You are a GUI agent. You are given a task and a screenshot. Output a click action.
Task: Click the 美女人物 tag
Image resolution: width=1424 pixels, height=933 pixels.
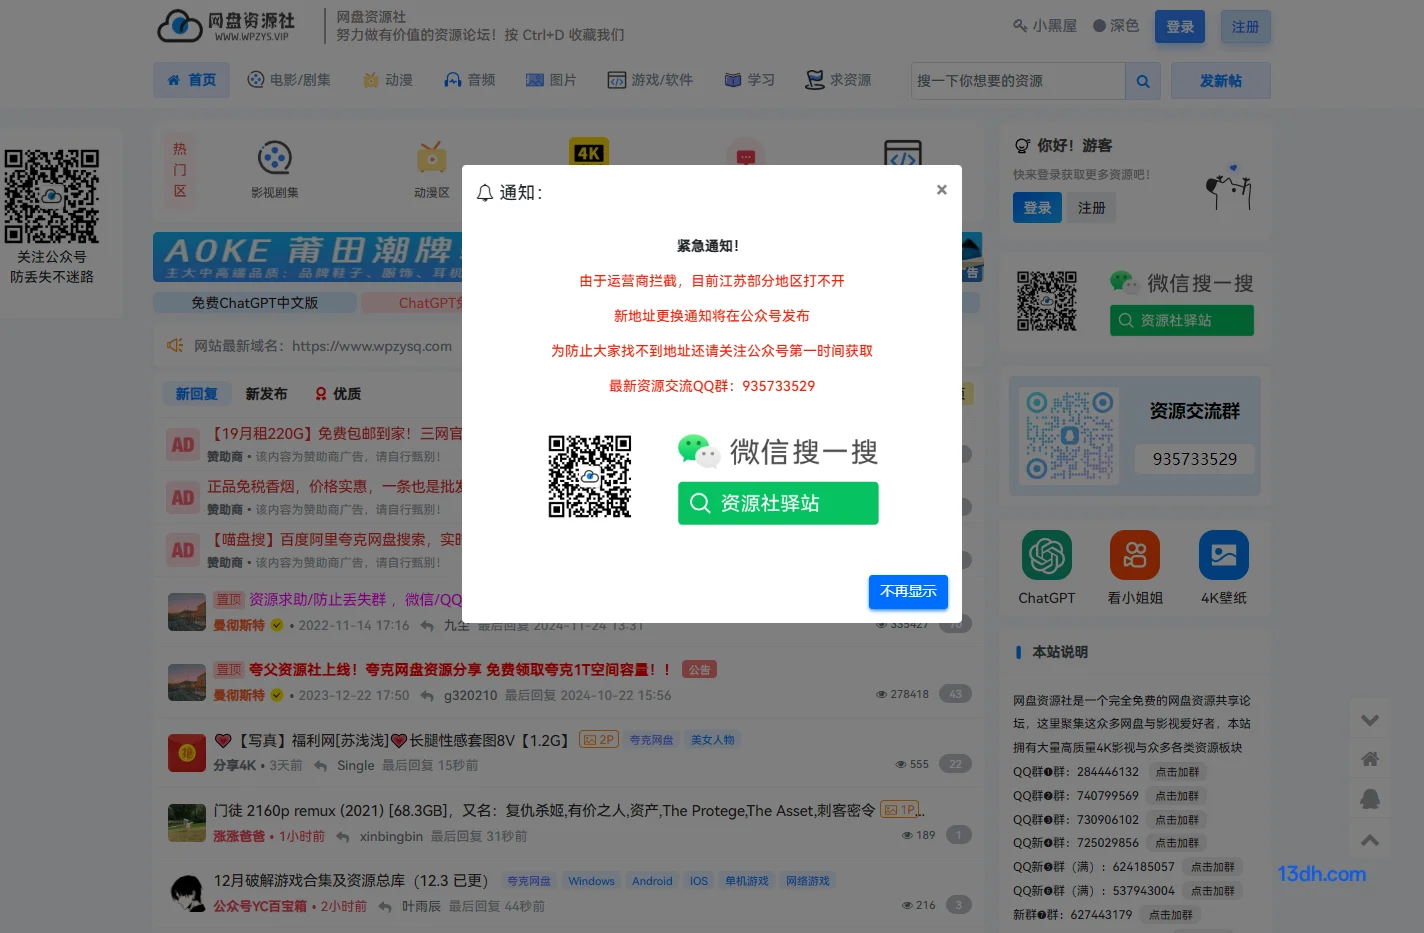click(x=712, y=740)
